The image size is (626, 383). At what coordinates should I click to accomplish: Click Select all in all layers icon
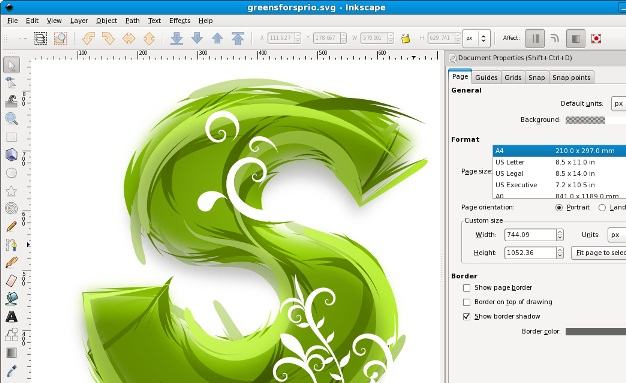coord(40,38)
